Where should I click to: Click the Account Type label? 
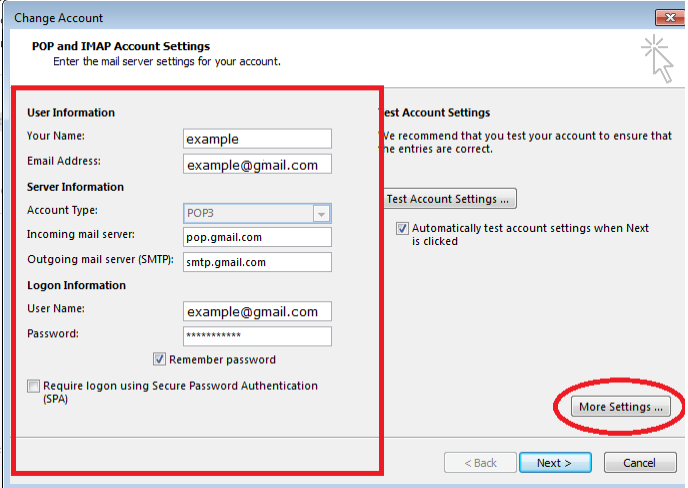pos(62,210)
